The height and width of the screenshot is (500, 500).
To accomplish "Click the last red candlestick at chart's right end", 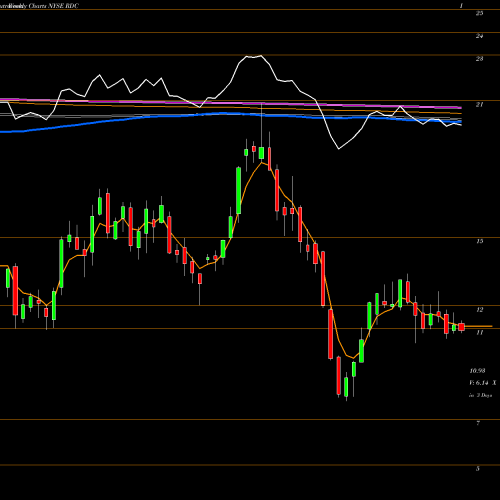I will tap(461, 327).
